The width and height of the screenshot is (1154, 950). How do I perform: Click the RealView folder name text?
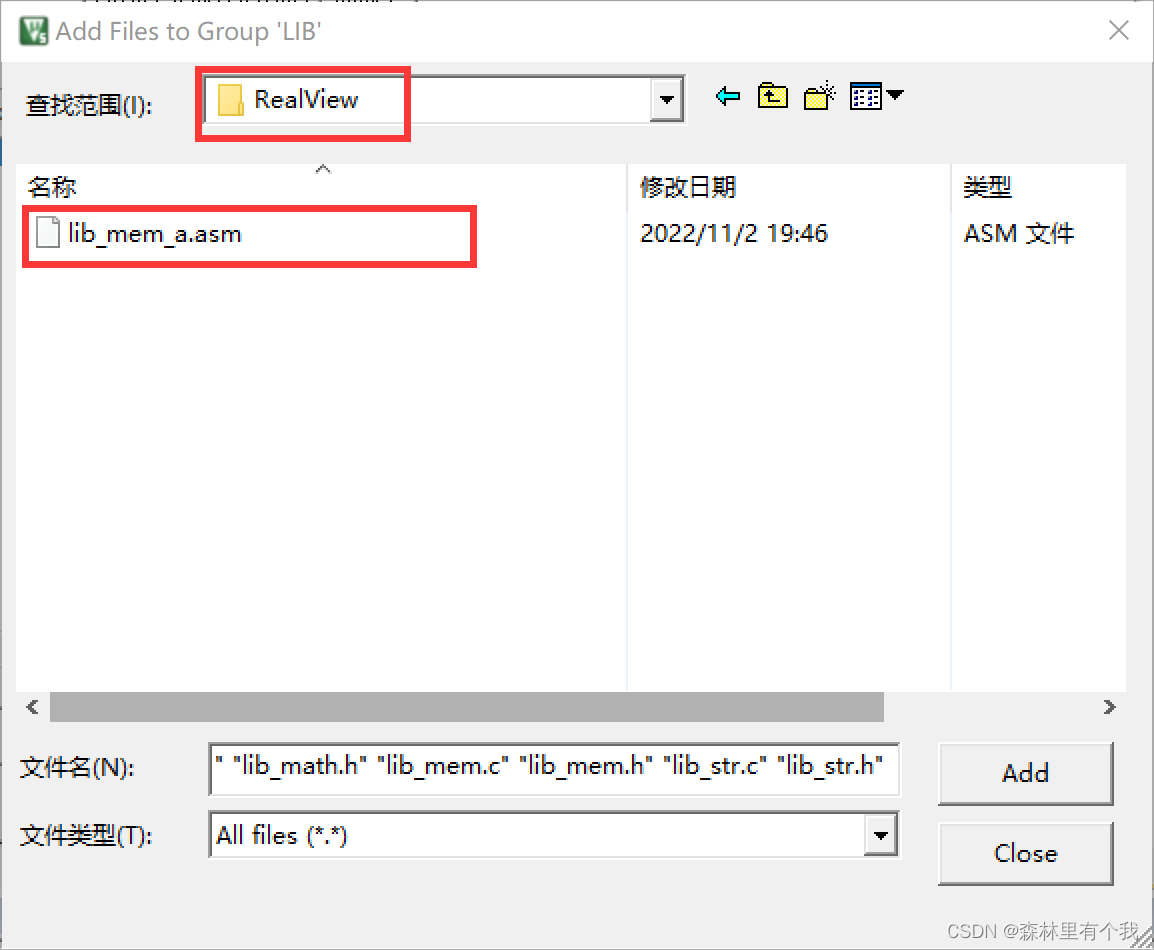pos(306,99)
